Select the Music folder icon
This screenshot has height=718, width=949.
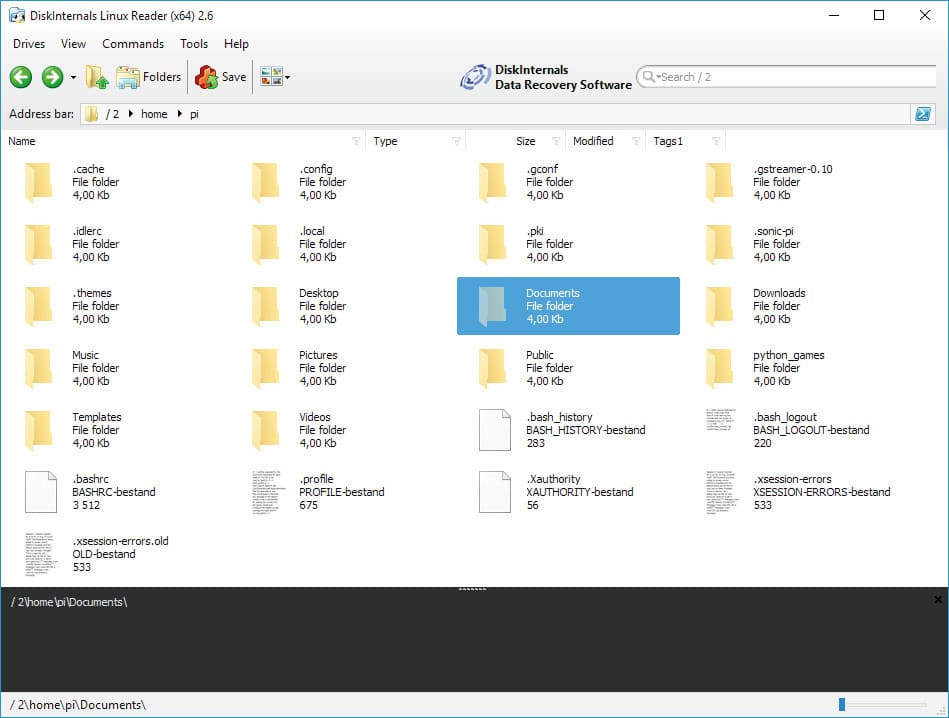38,368
